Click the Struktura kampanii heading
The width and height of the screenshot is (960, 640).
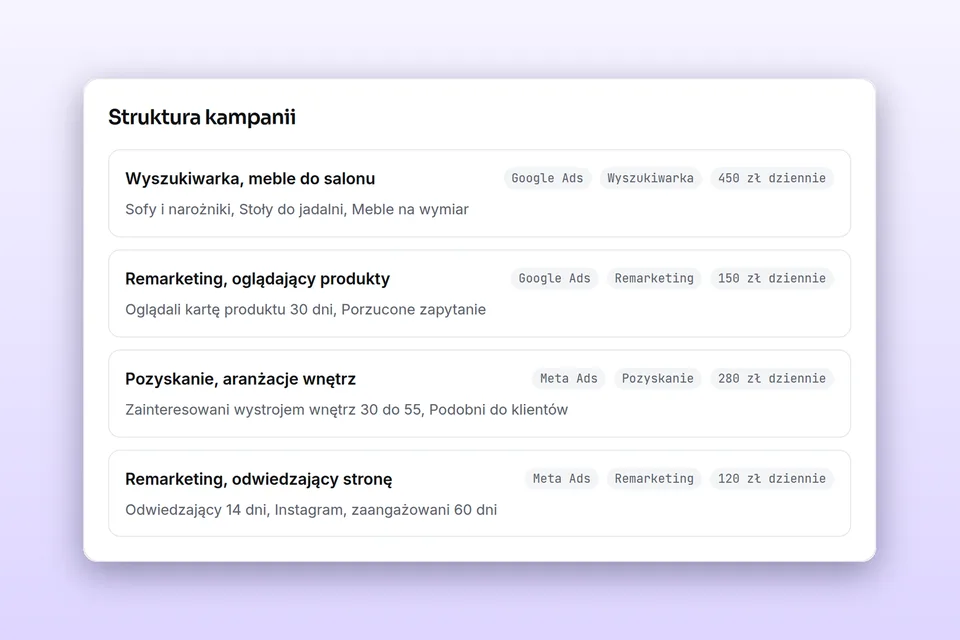tap(201, 117)
